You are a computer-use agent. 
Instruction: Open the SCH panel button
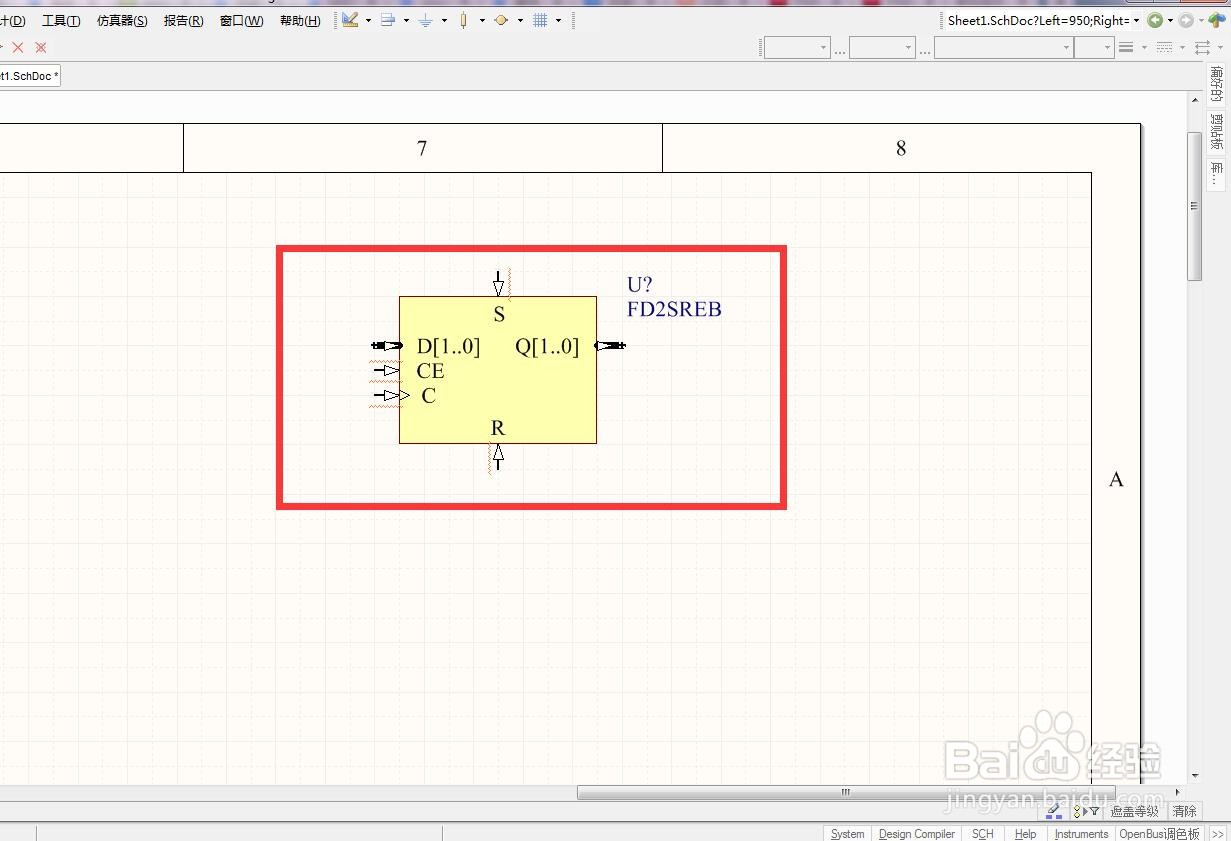point(983,833)
